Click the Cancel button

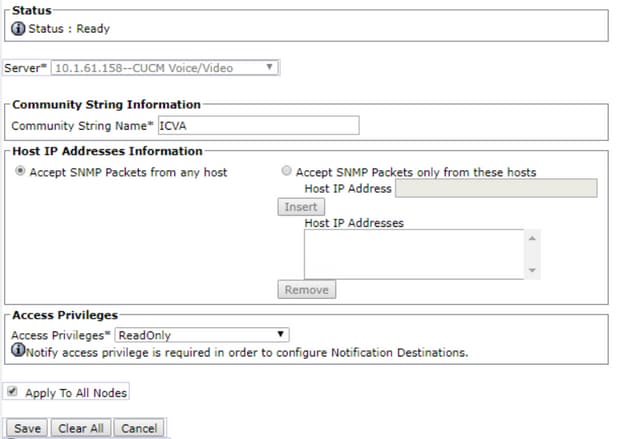(x=139, y=428)
